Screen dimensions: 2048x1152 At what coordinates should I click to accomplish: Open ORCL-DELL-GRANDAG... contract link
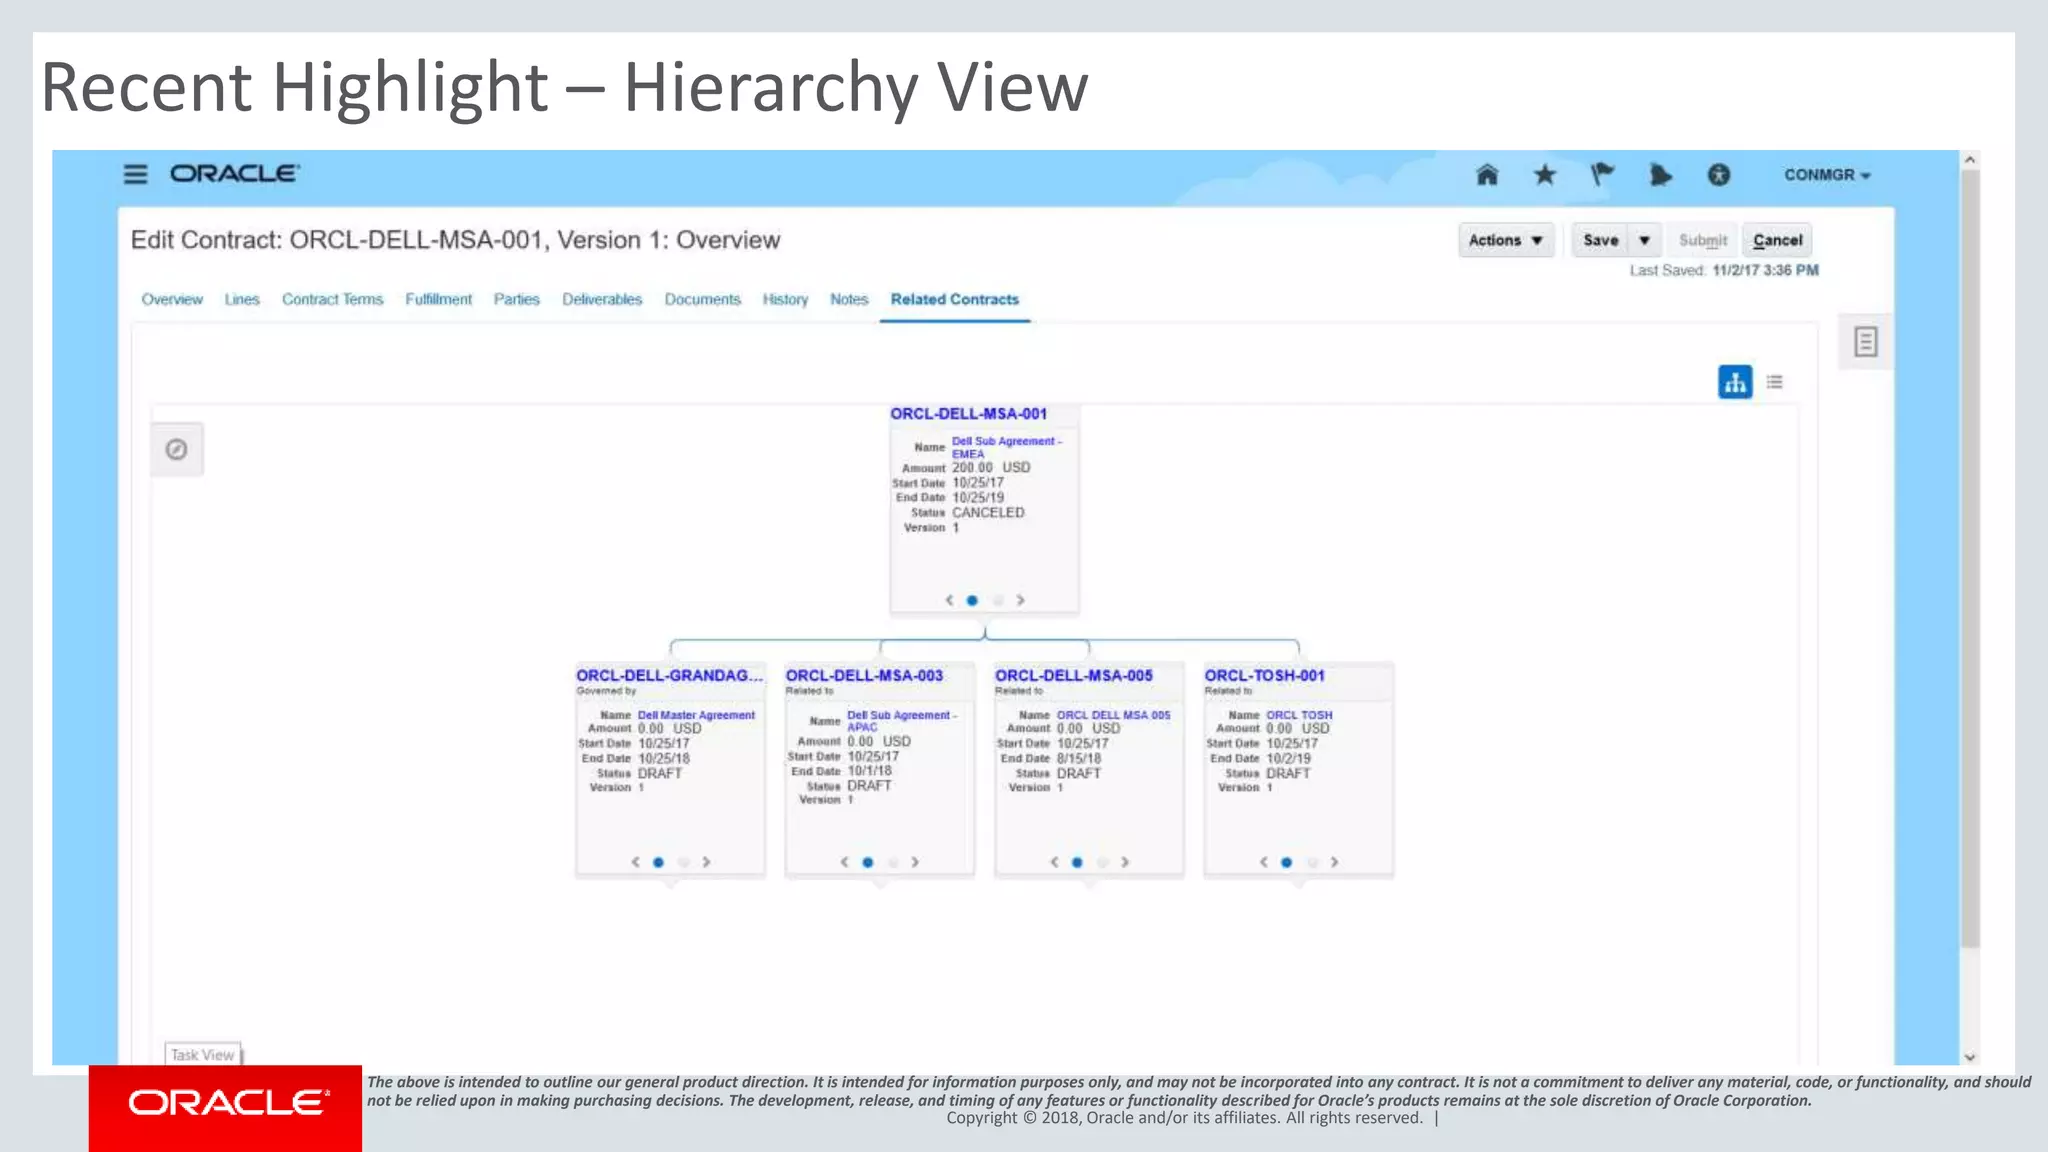coord(669,676)
